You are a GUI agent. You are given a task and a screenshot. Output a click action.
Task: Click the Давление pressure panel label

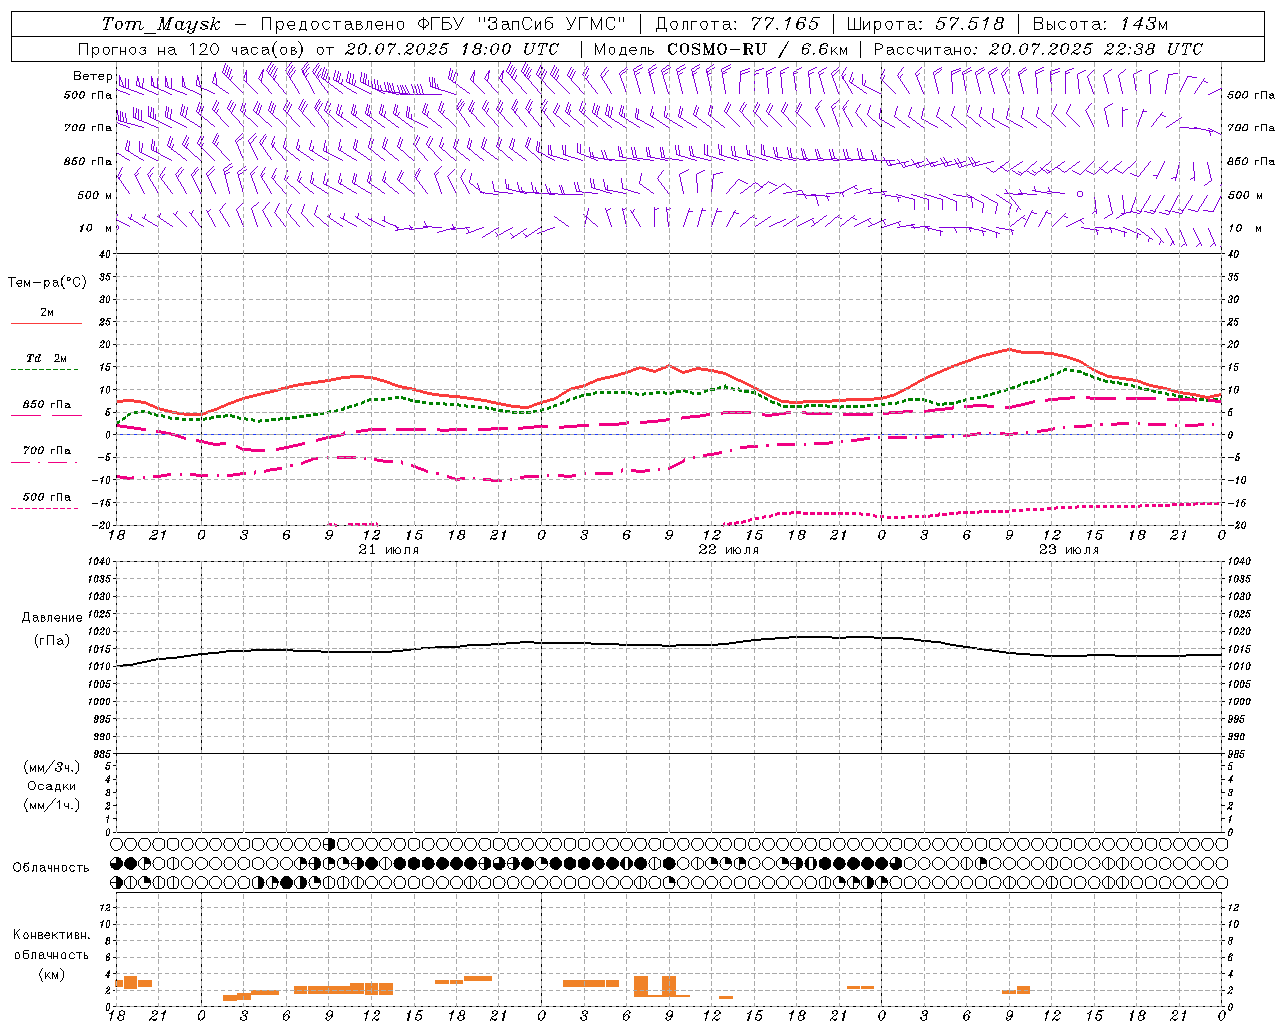click(x=52, y=618)
